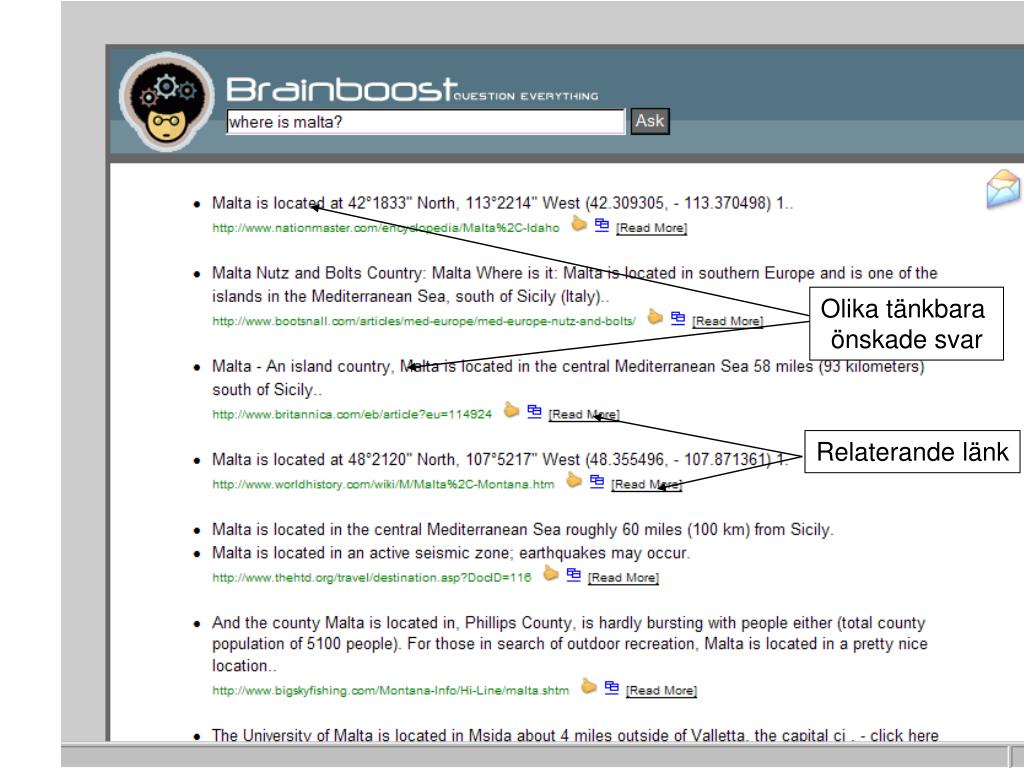Viewport: 1024px width, 768px height.
Task: Click the Ask button
Action: pos(650,121)
